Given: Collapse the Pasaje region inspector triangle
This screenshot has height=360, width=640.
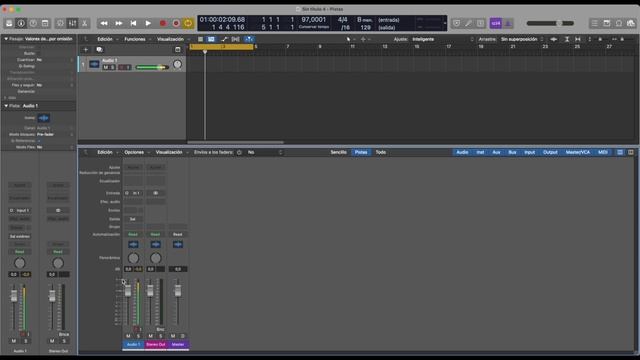Looking at the screenshot, I should [x=6, y=39].
